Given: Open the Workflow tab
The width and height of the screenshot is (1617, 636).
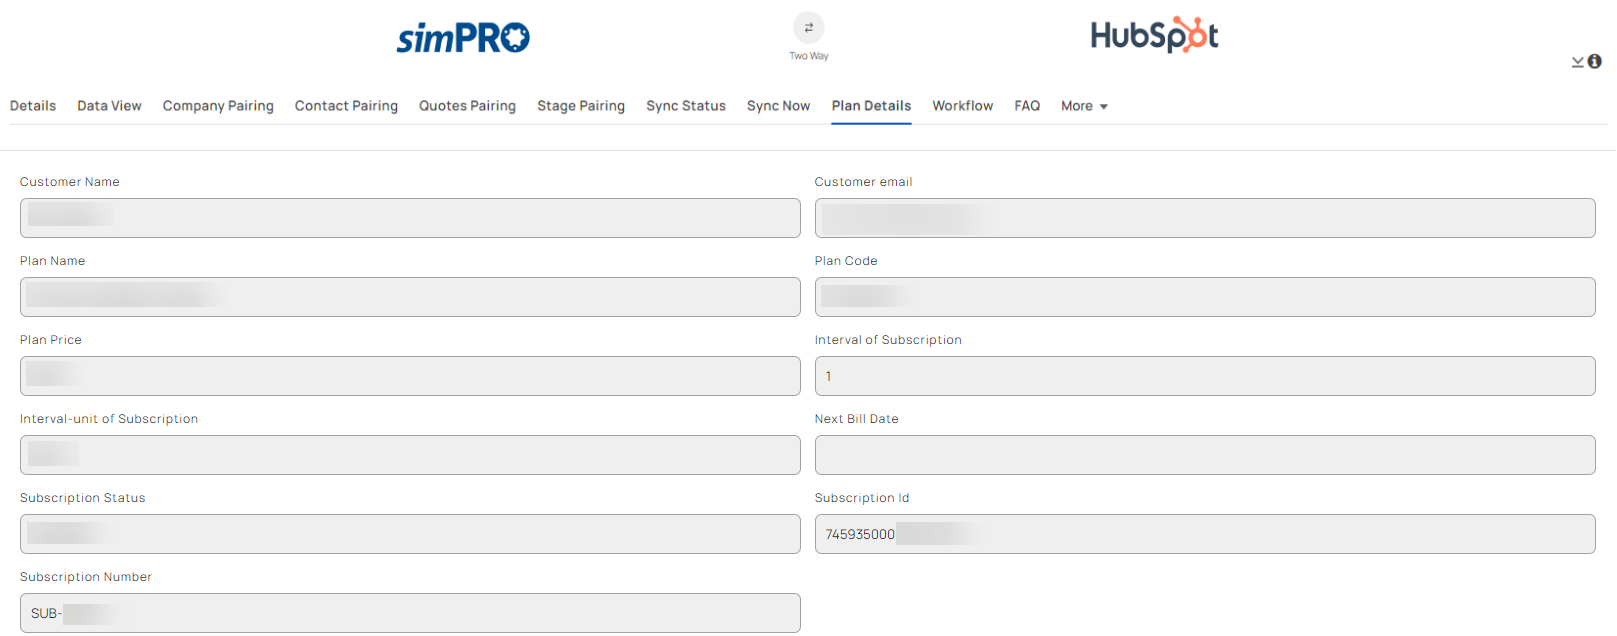Looking at the screenshot, I should [962, 106].
